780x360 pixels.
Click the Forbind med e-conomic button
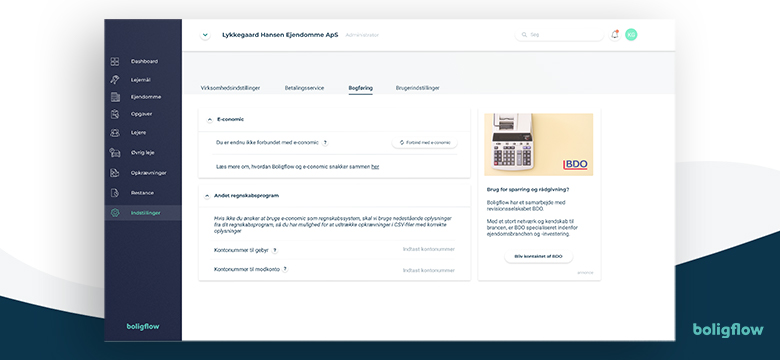click(x=424, y=143)
